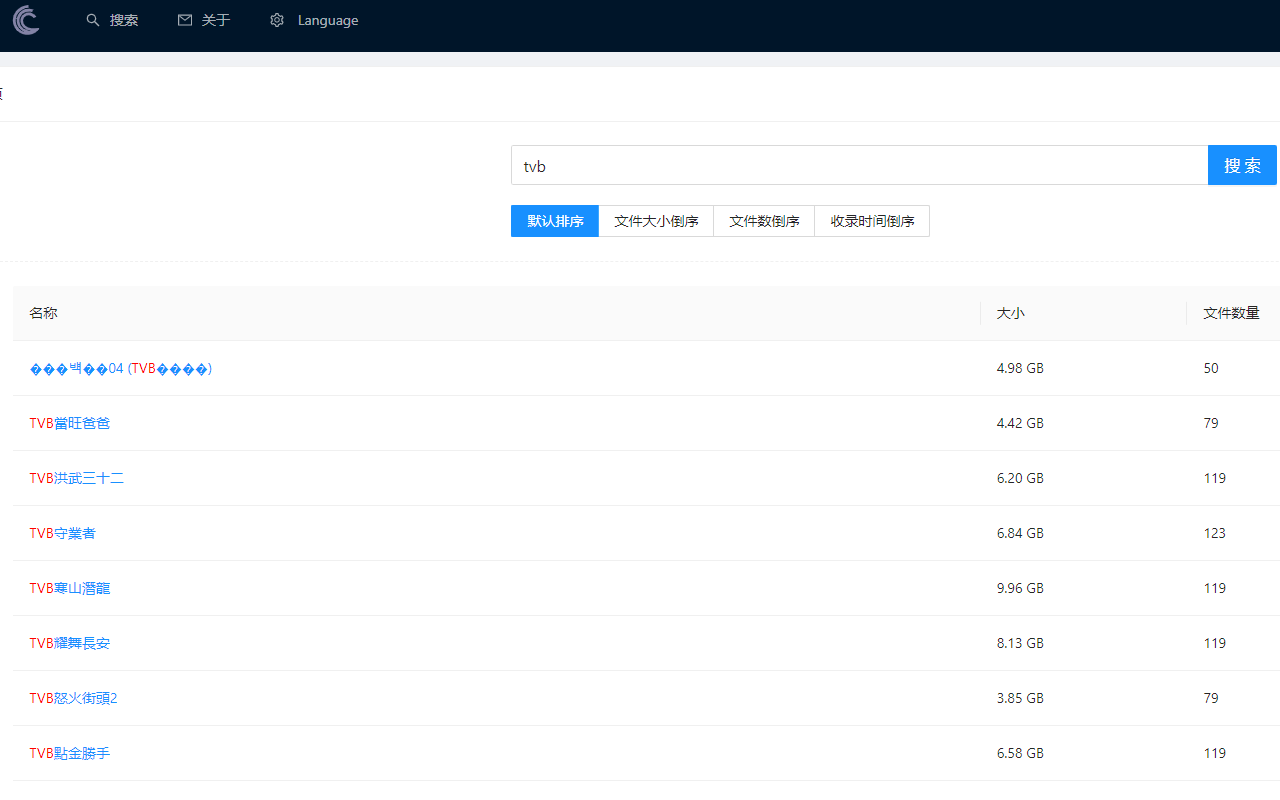The height and width of the screenshot is (800, 1280).
Task: Open the TVB當旺爸爸 result
Action: point(70,422)
